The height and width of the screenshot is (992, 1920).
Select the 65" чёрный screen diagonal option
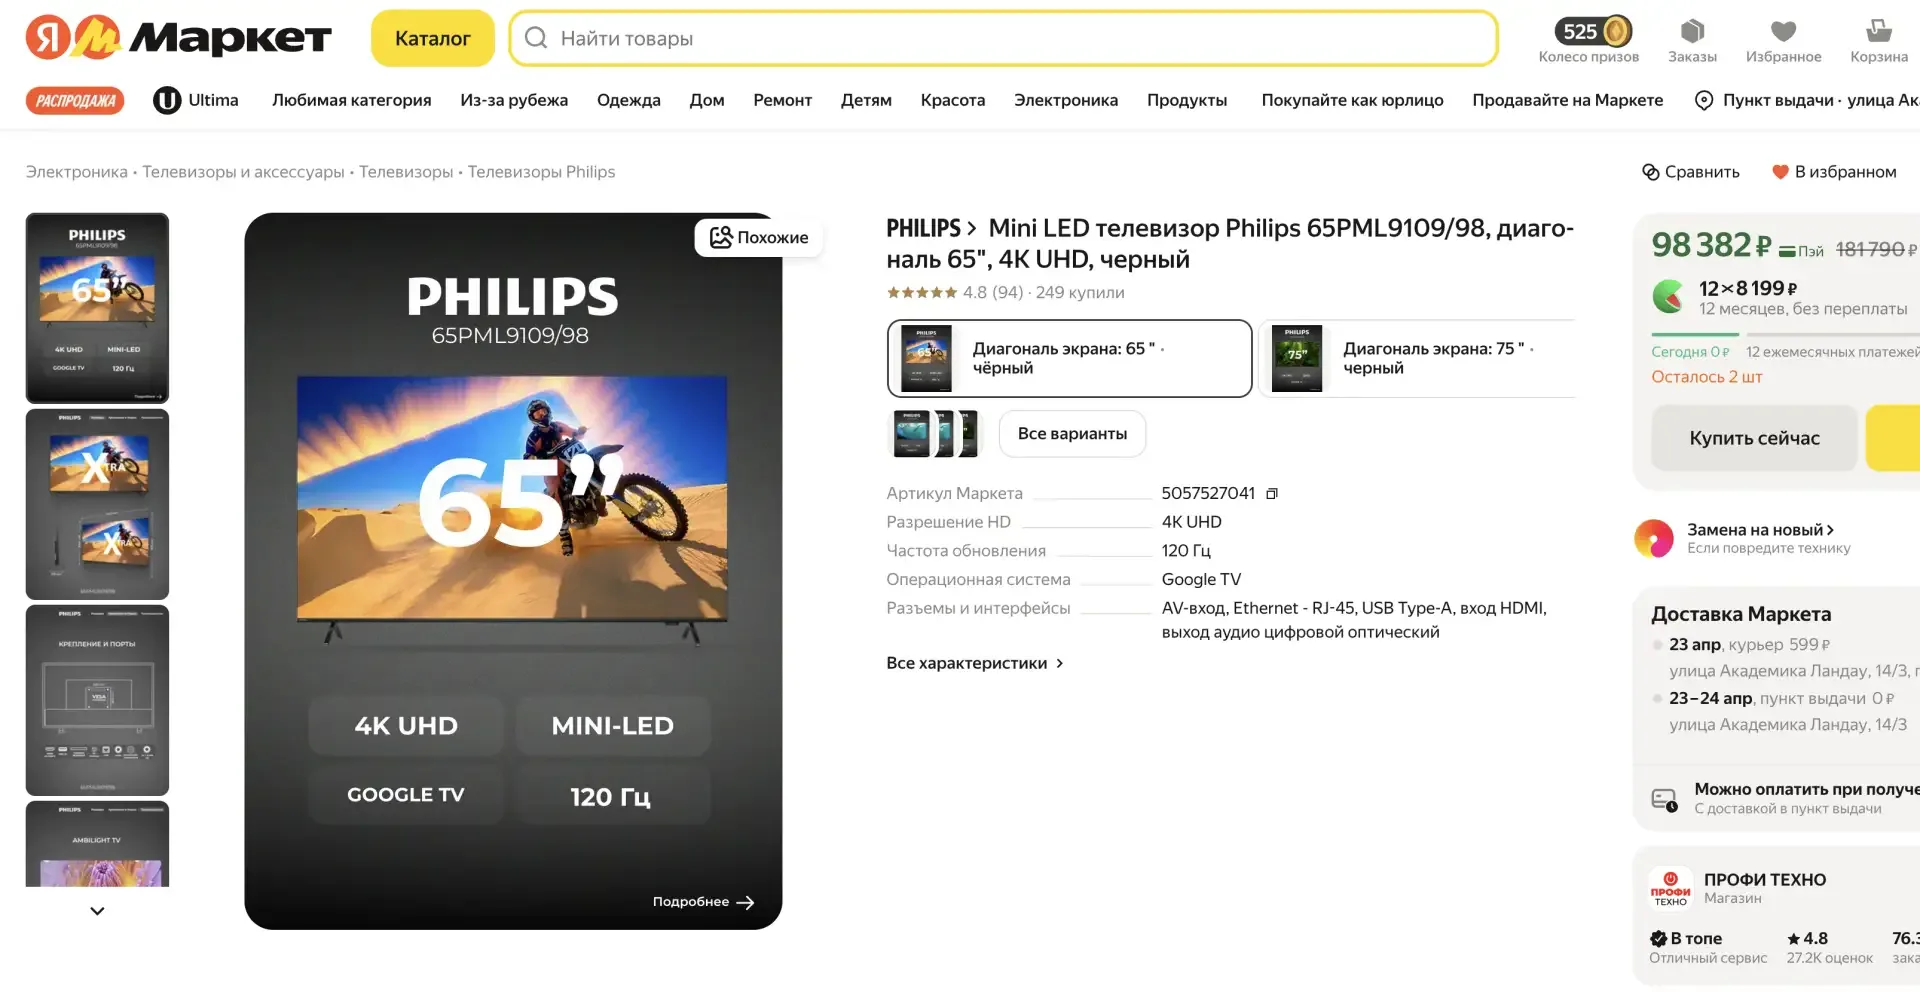tap(1069, 358)
